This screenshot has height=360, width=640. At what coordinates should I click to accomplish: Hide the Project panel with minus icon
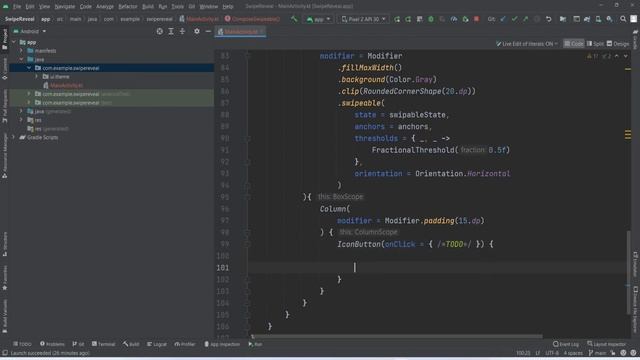tap(208, 31)
